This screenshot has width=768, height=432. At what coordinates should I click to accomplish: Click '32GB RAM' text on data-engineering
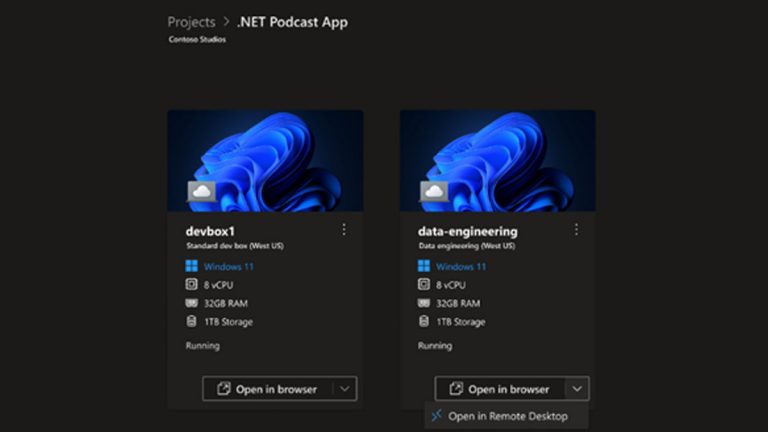point(458,304)
